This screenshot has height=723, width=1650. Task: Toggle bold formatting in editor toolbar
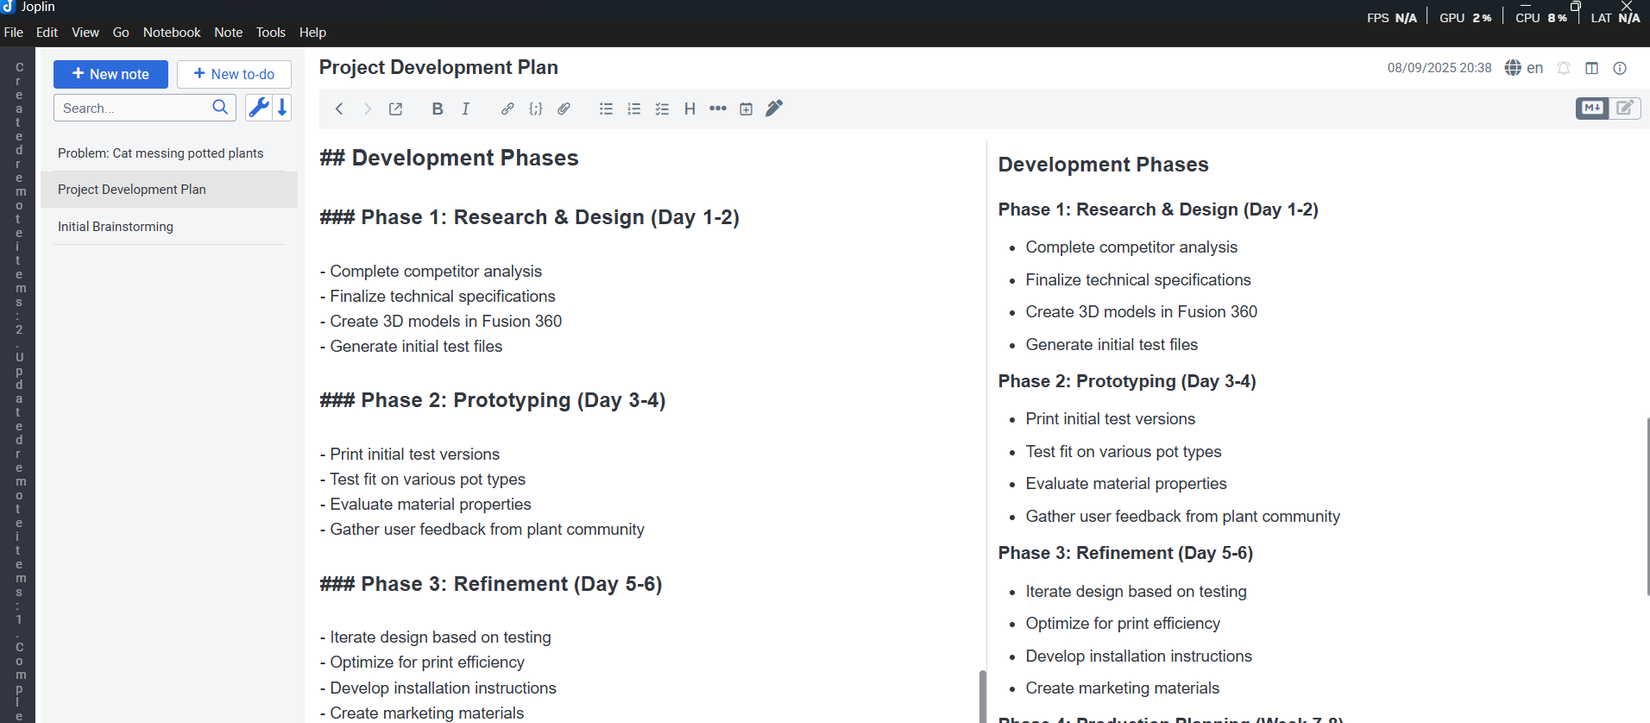click(x=437, y=109)
